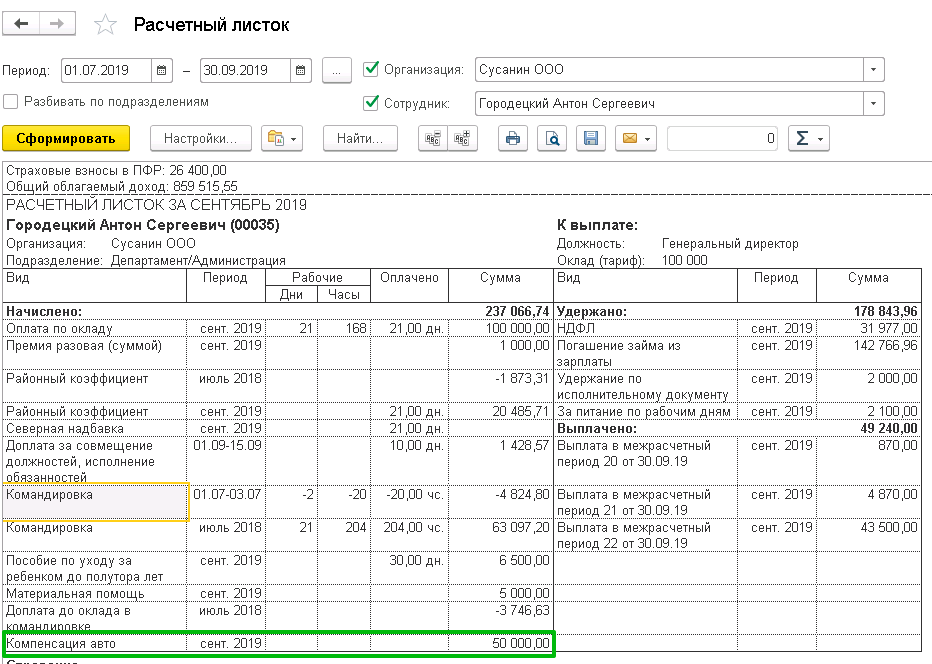932x664 pixels.
Task: Expand the Сотрудник dropdown list
Action: pos(873,103)
